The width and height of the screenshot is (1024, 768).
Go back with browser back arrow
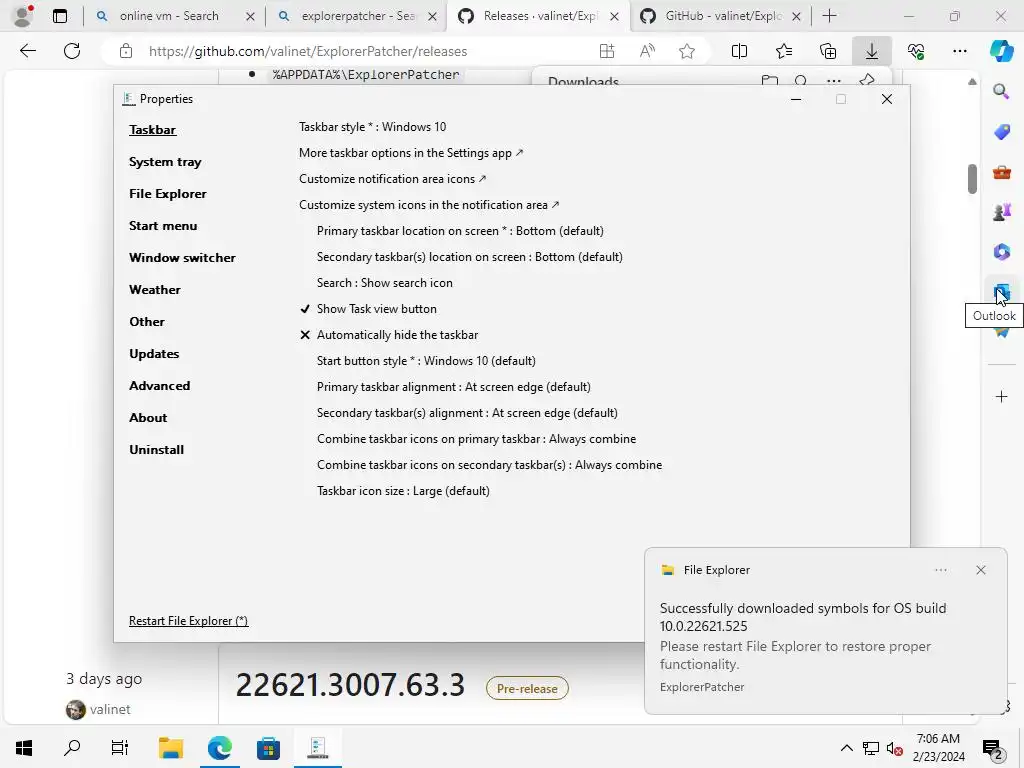tap(27, 51)
